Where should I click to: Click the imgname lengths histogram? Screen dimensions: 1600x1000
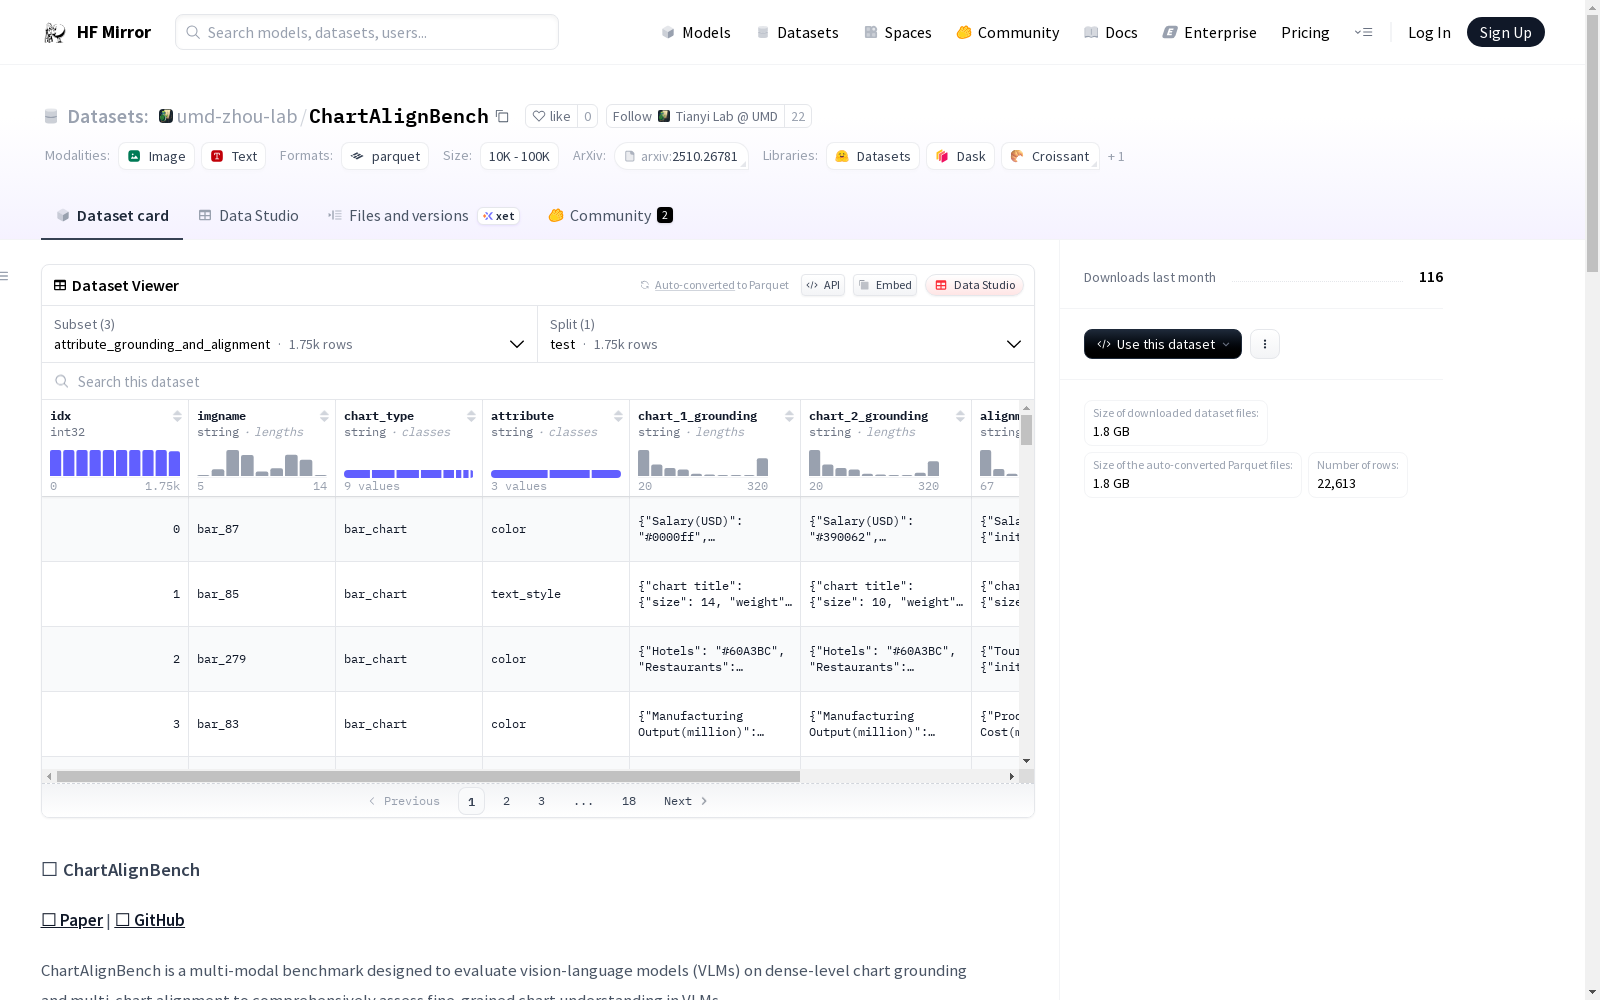262,462
